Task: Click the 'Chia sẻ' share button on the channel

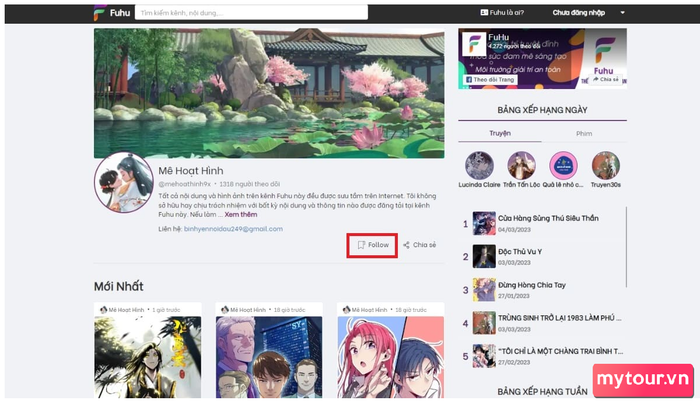Action: tap(420, 245)
